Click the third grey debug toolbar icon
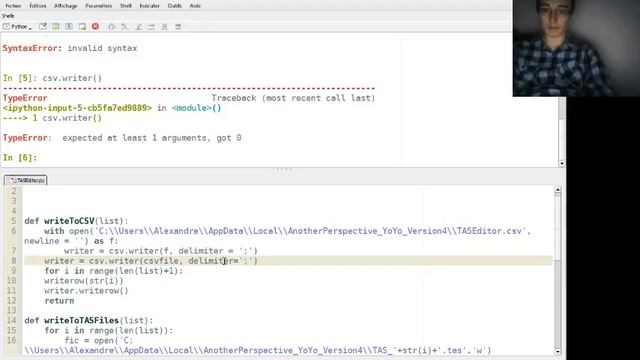 click(x=139, y=27)
